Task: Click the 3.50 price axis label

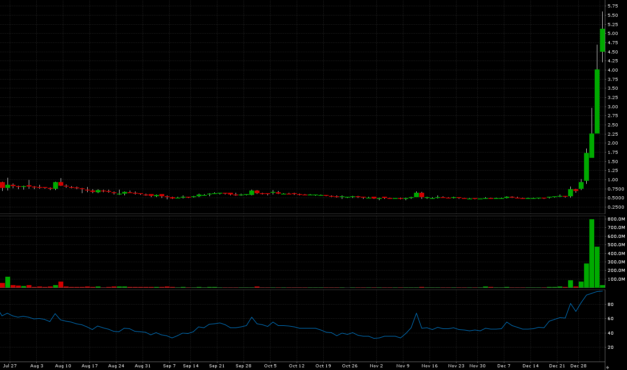Action: pos(613,88)
